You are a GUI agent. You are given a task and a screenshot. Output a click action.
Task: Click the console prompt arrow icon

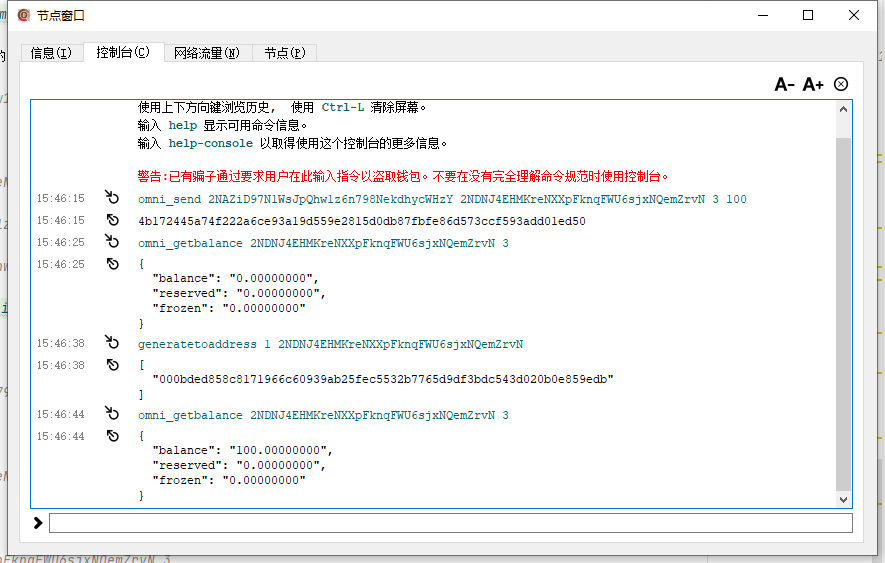38,523
